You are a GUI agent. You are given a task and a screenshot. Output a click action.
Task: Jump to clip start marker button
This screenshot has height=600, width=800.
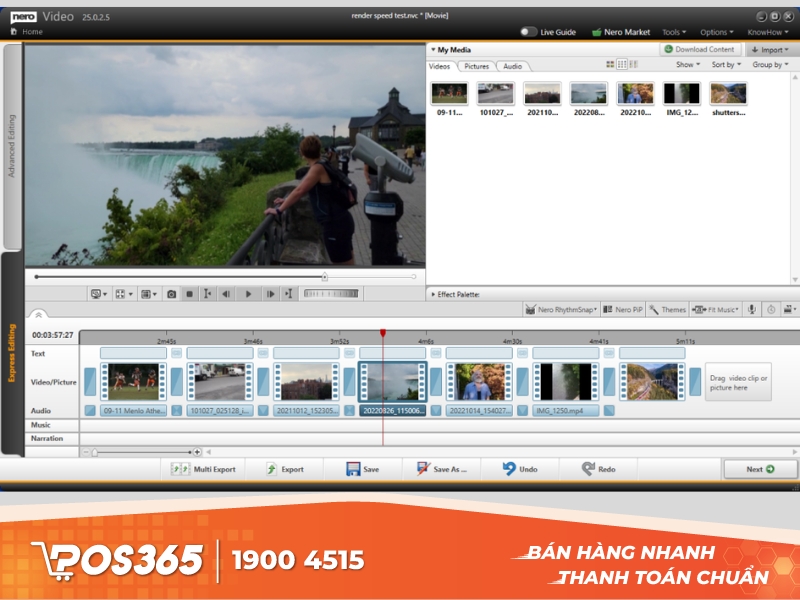click(207, 294)
